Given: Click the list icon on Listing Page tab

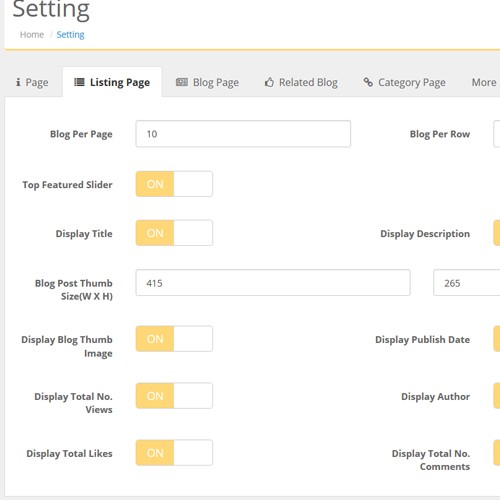Looking at the screenshot, I should [x=79, y=82].
